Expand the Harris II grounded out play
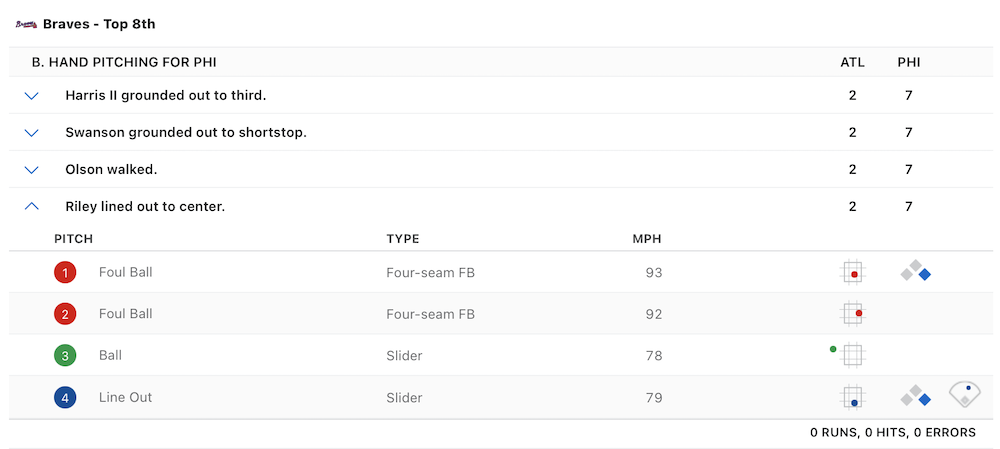The image size is (1000, 449). pyautogui.click(x=31, y=96)
